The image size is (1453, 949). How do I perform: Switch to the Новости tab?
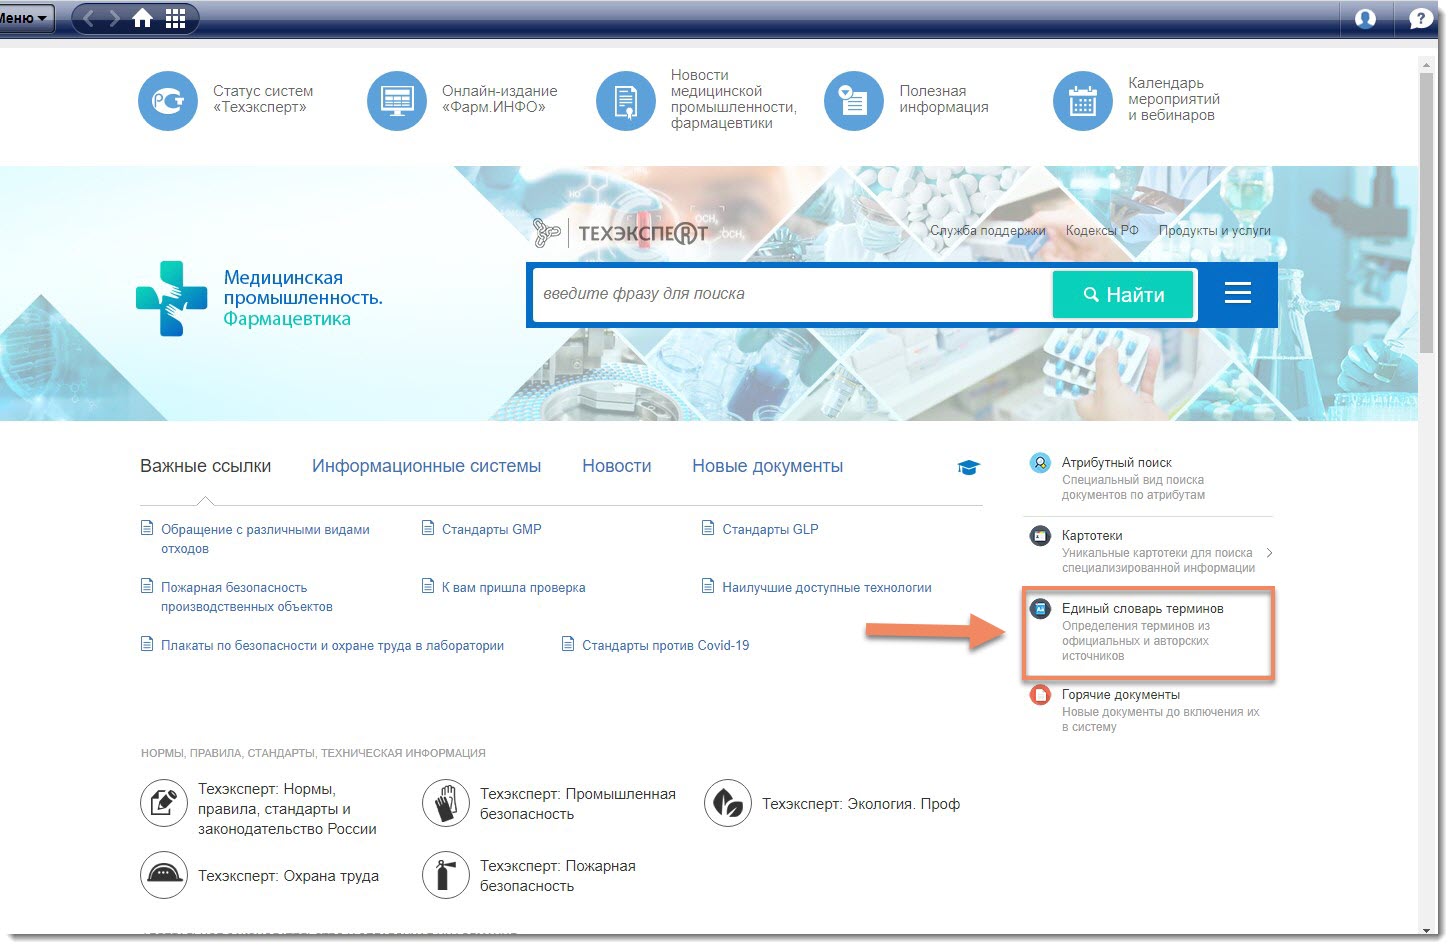[616, 466]
